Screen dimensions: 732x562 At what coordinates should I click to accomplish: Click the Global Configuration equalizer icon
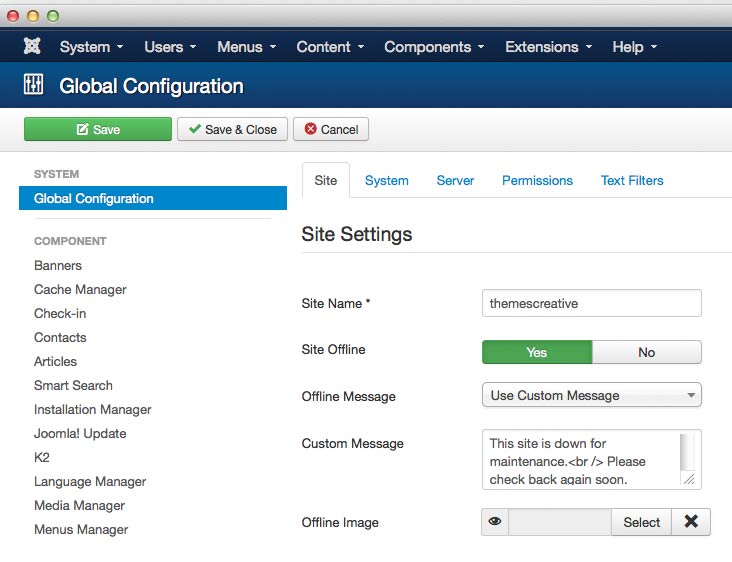pos(33,86)
